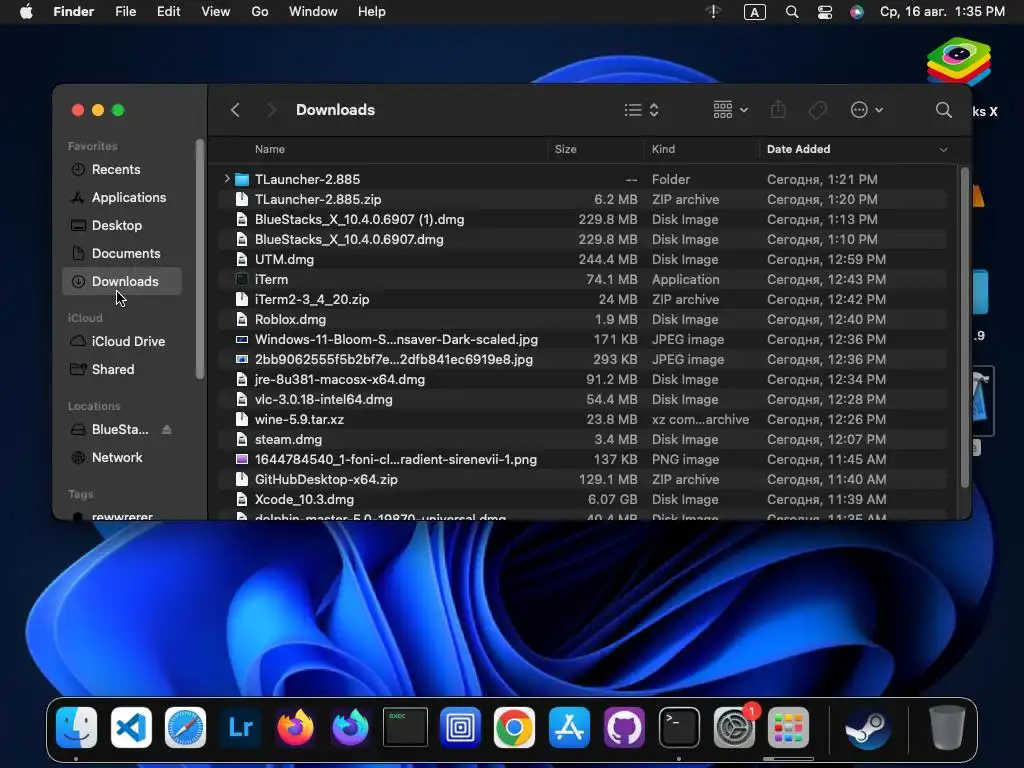Open the Edit menu

coord(168,12)
